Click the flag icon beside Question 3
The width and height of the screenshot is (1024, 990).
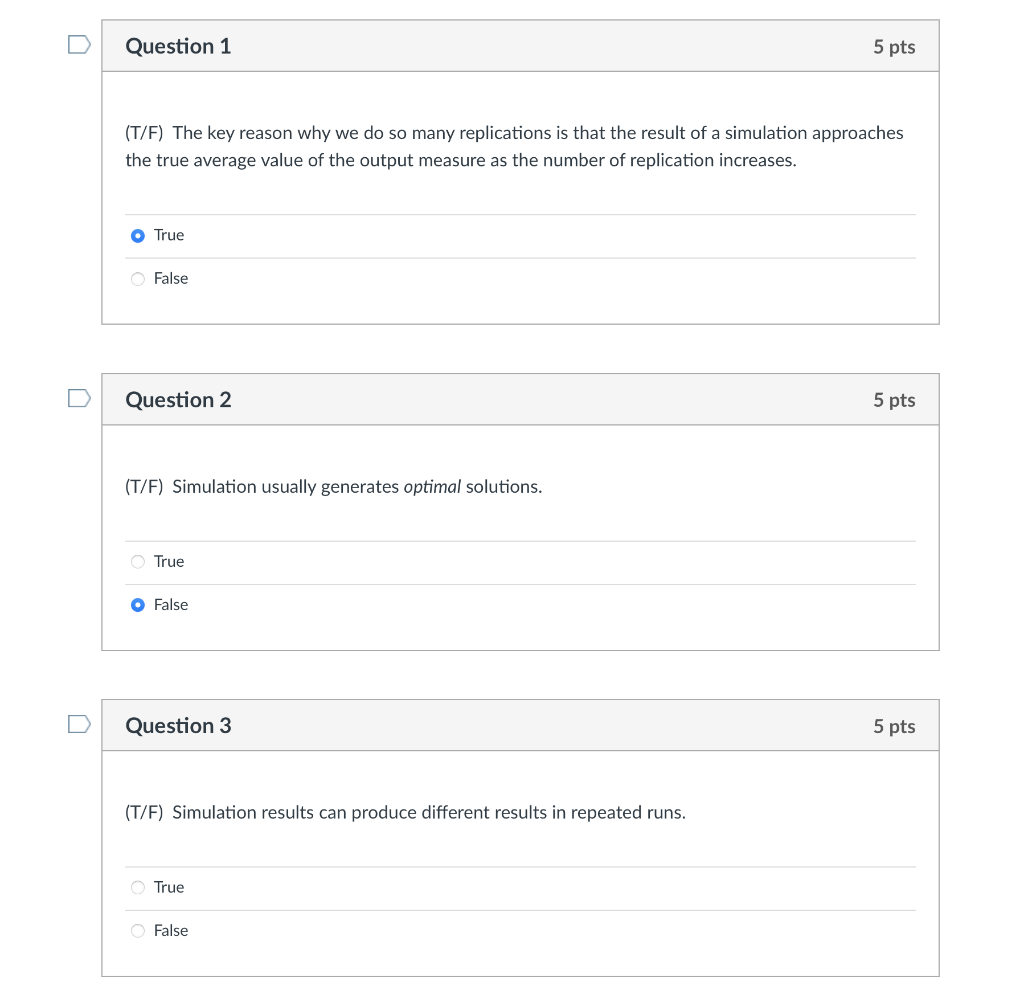click(x=78, y=723)
